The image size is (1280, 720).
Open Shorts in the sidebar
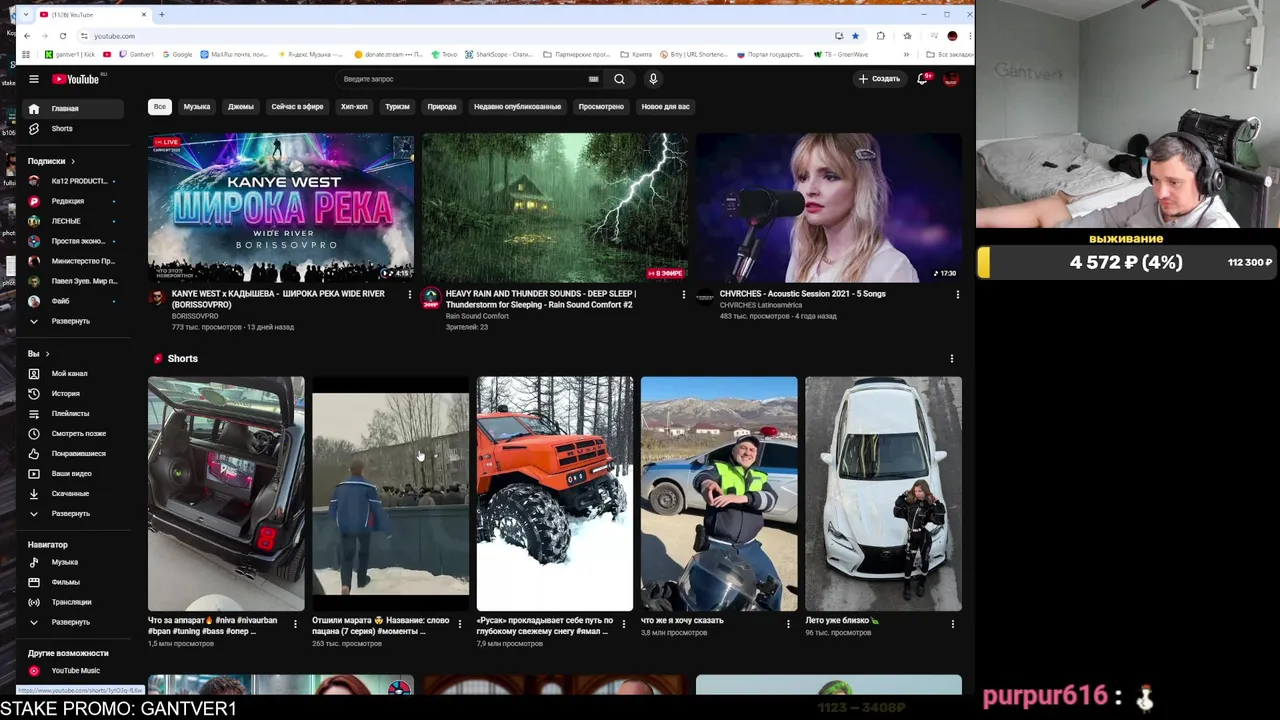coord(72,129)
